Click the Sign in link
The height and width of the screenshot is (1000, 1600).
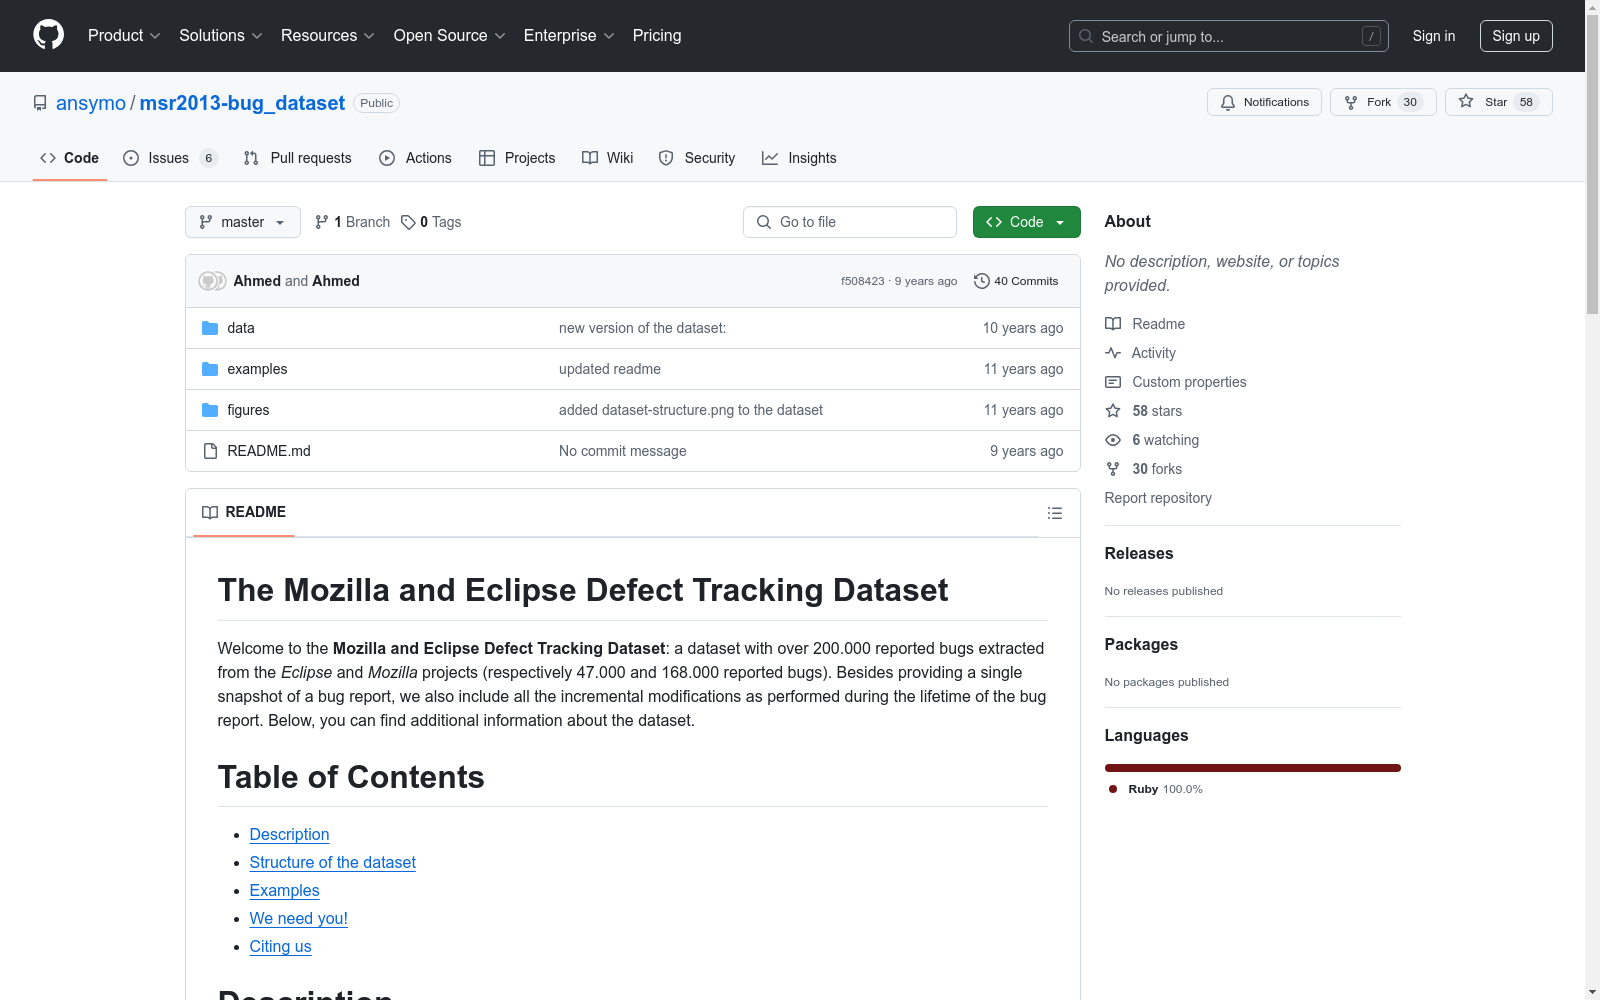(1434, 36)
